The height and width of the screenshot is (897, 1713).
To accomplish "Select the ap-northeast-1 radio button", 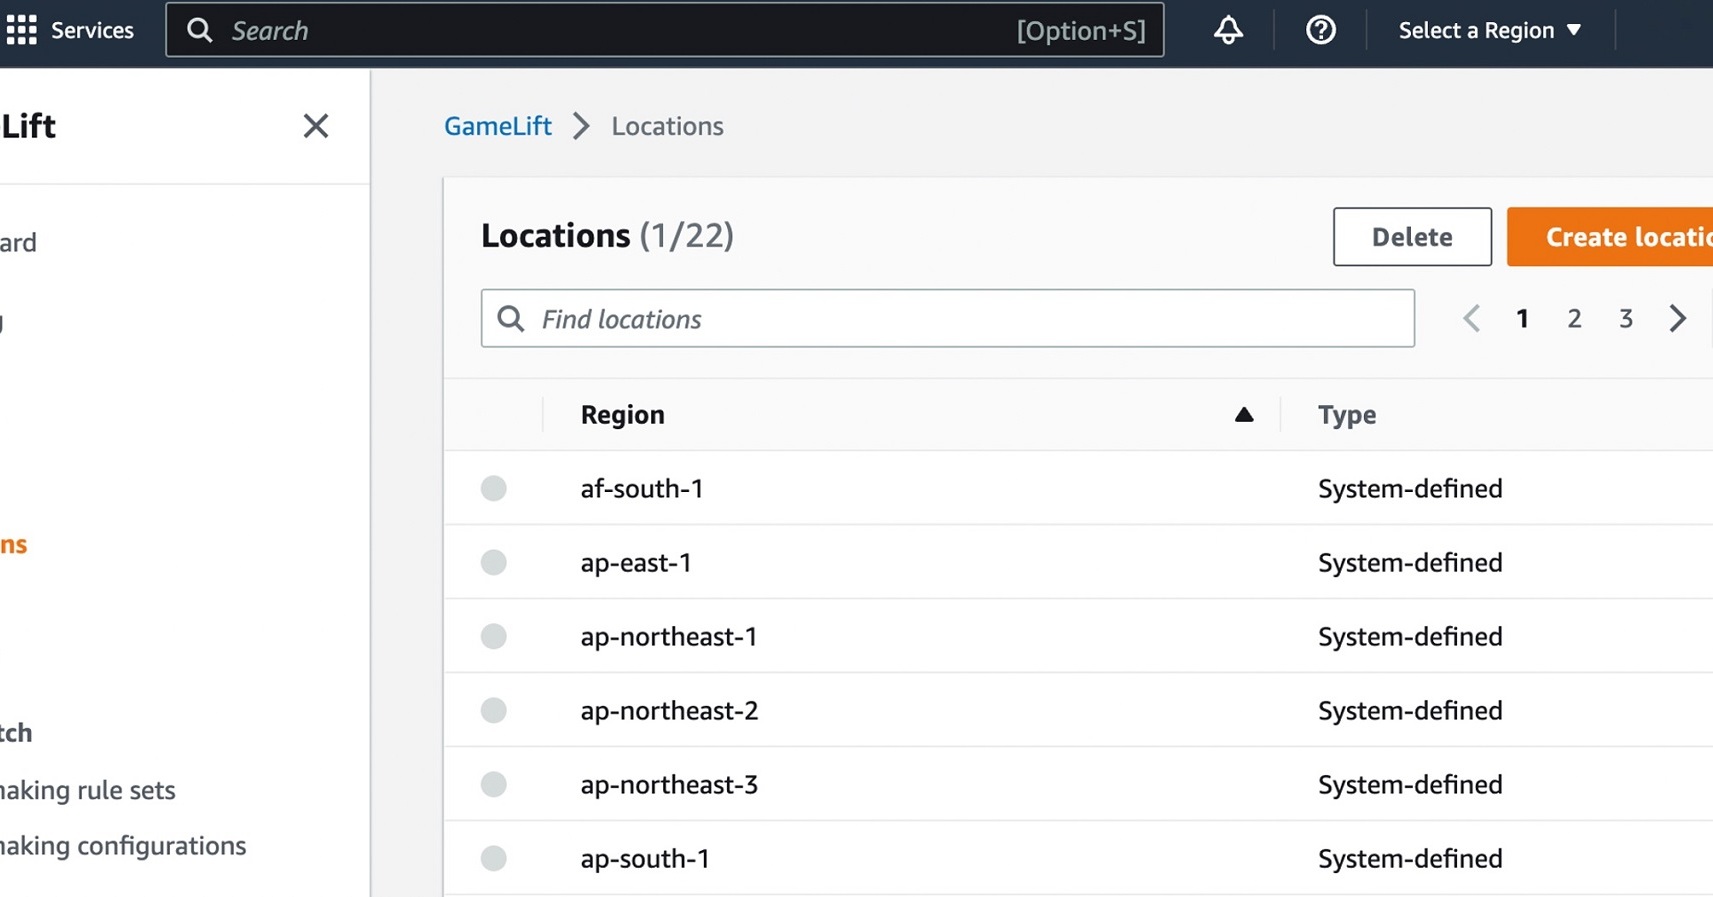I will pos(494,636).
